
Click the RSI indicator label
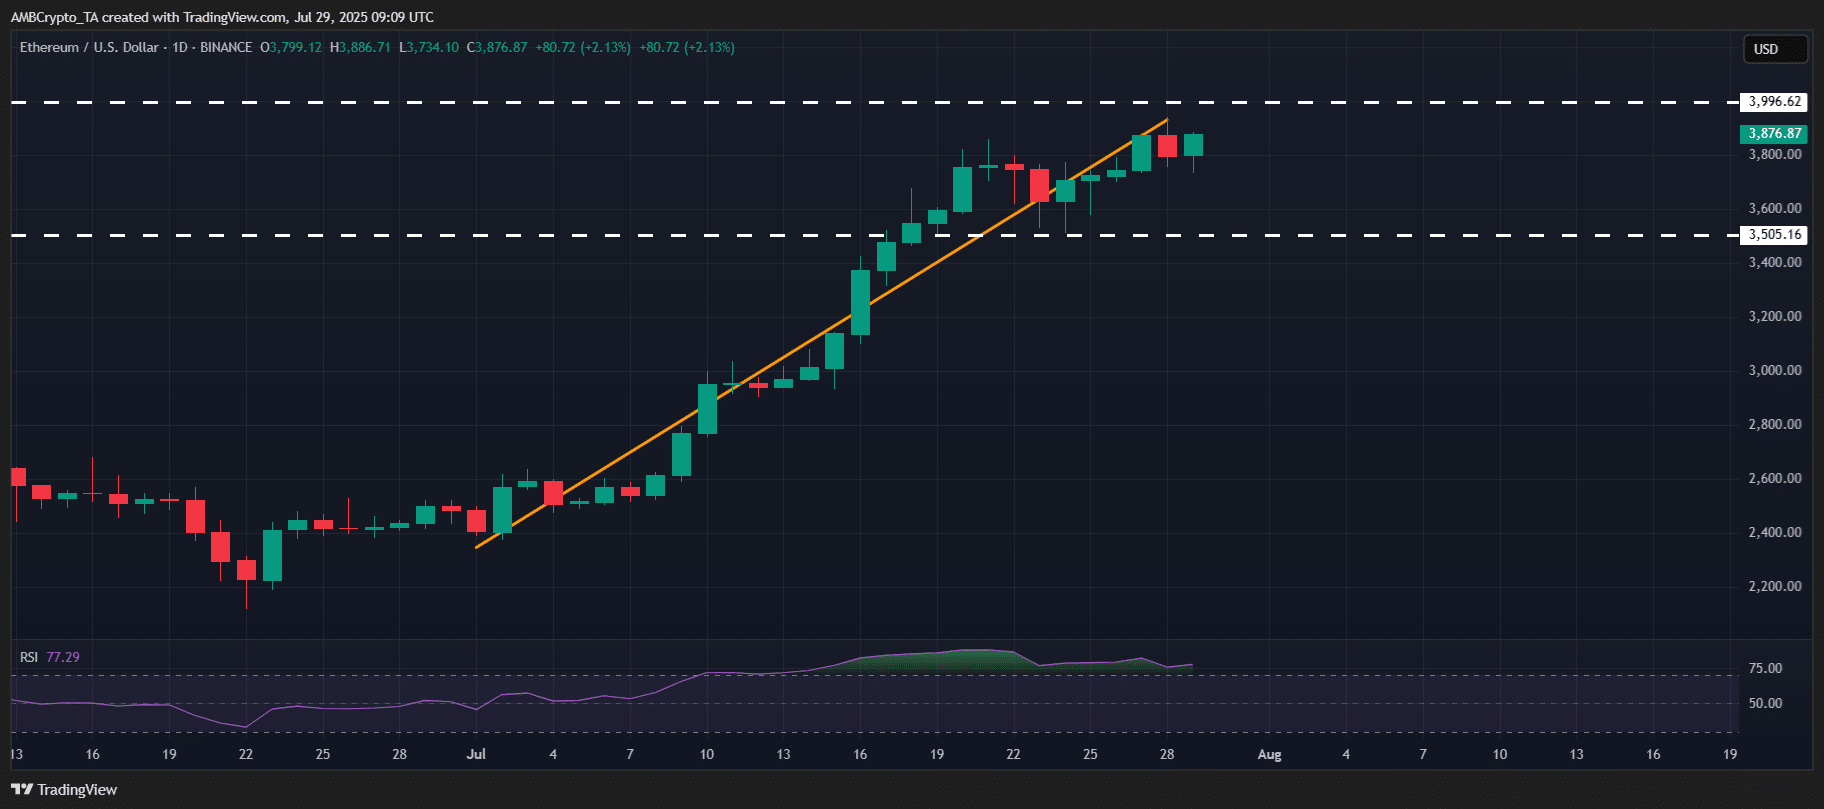coord(29,657)
